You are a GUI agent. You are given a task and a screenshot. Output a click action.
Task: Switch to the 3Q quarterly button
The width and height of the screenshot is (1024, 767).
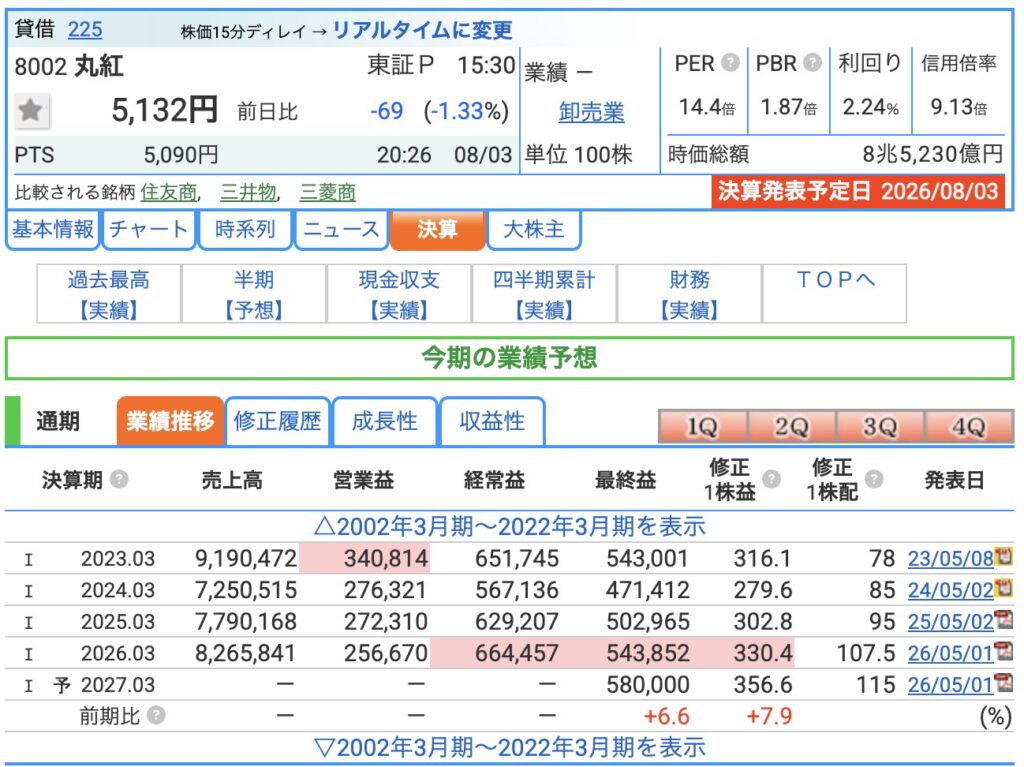[x=880, y=427]
